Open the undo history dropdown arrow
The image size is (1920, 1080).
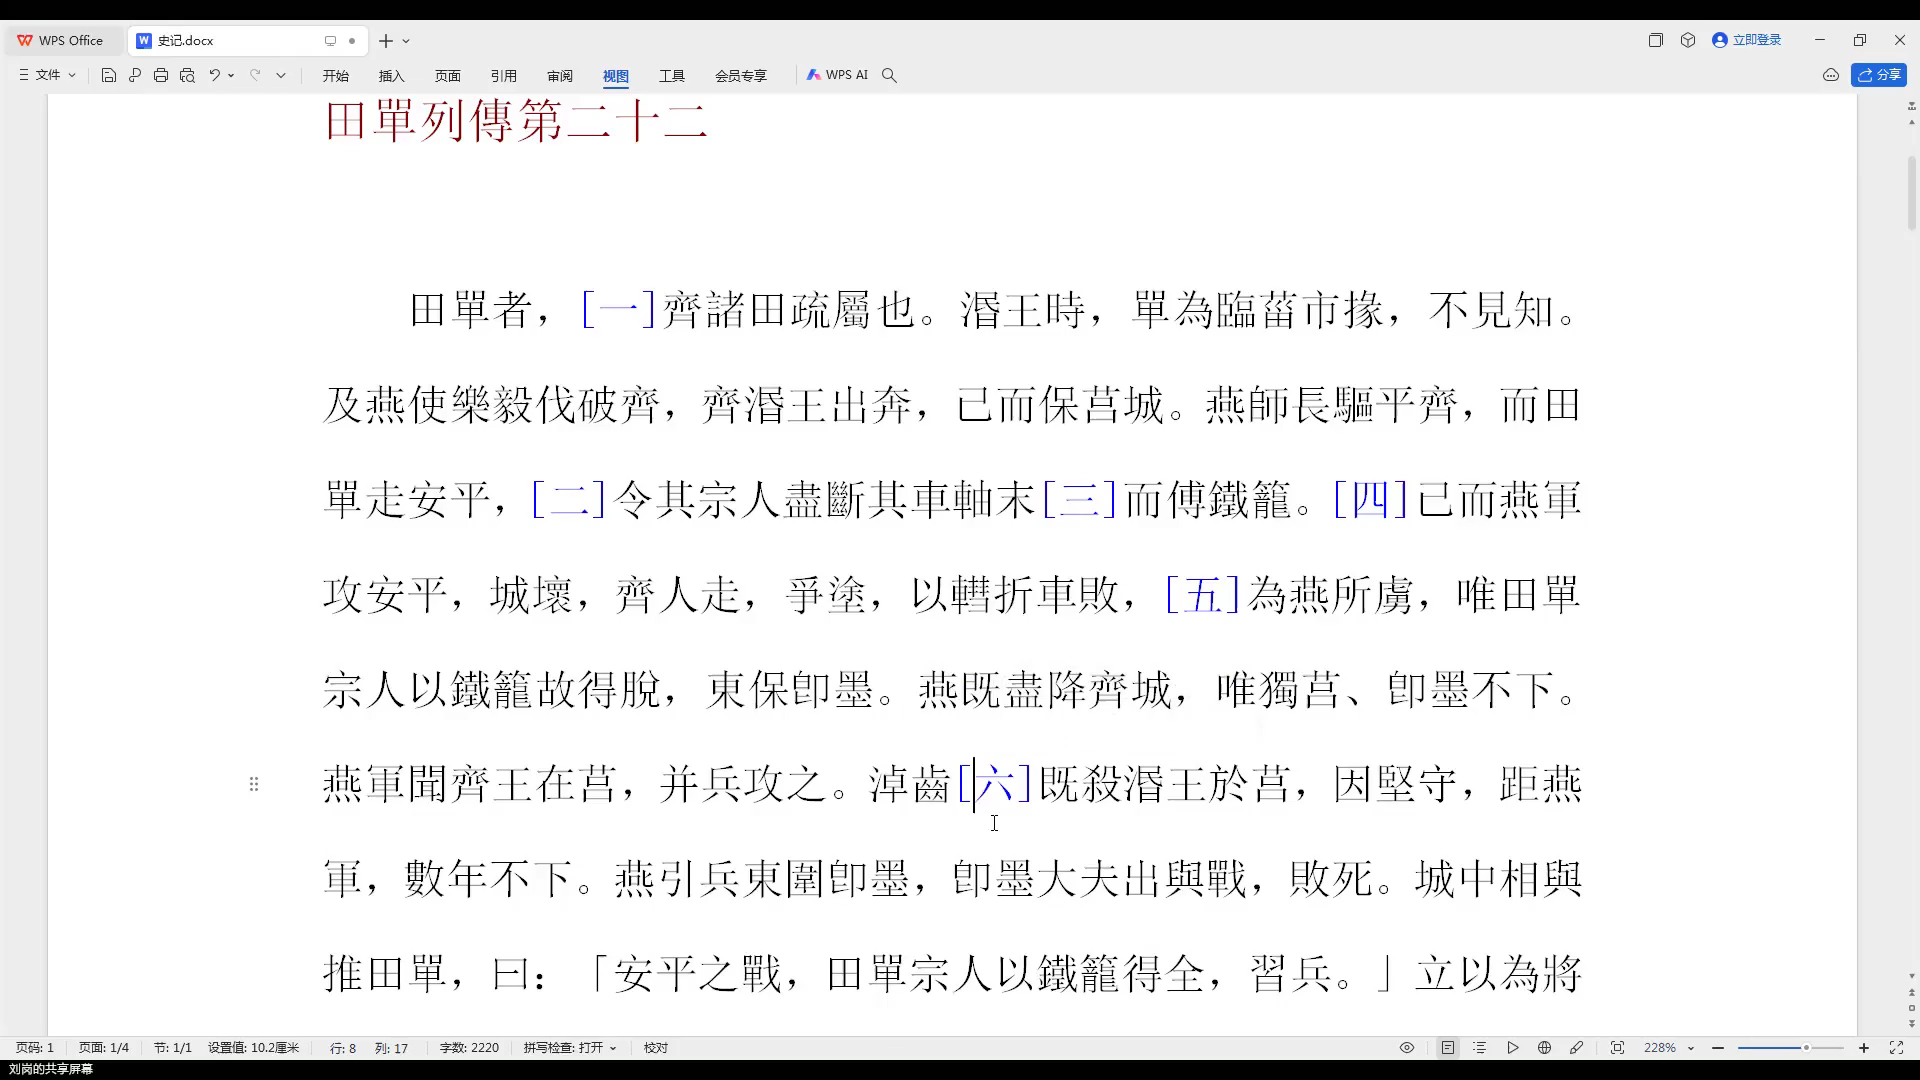coord(231,74)
